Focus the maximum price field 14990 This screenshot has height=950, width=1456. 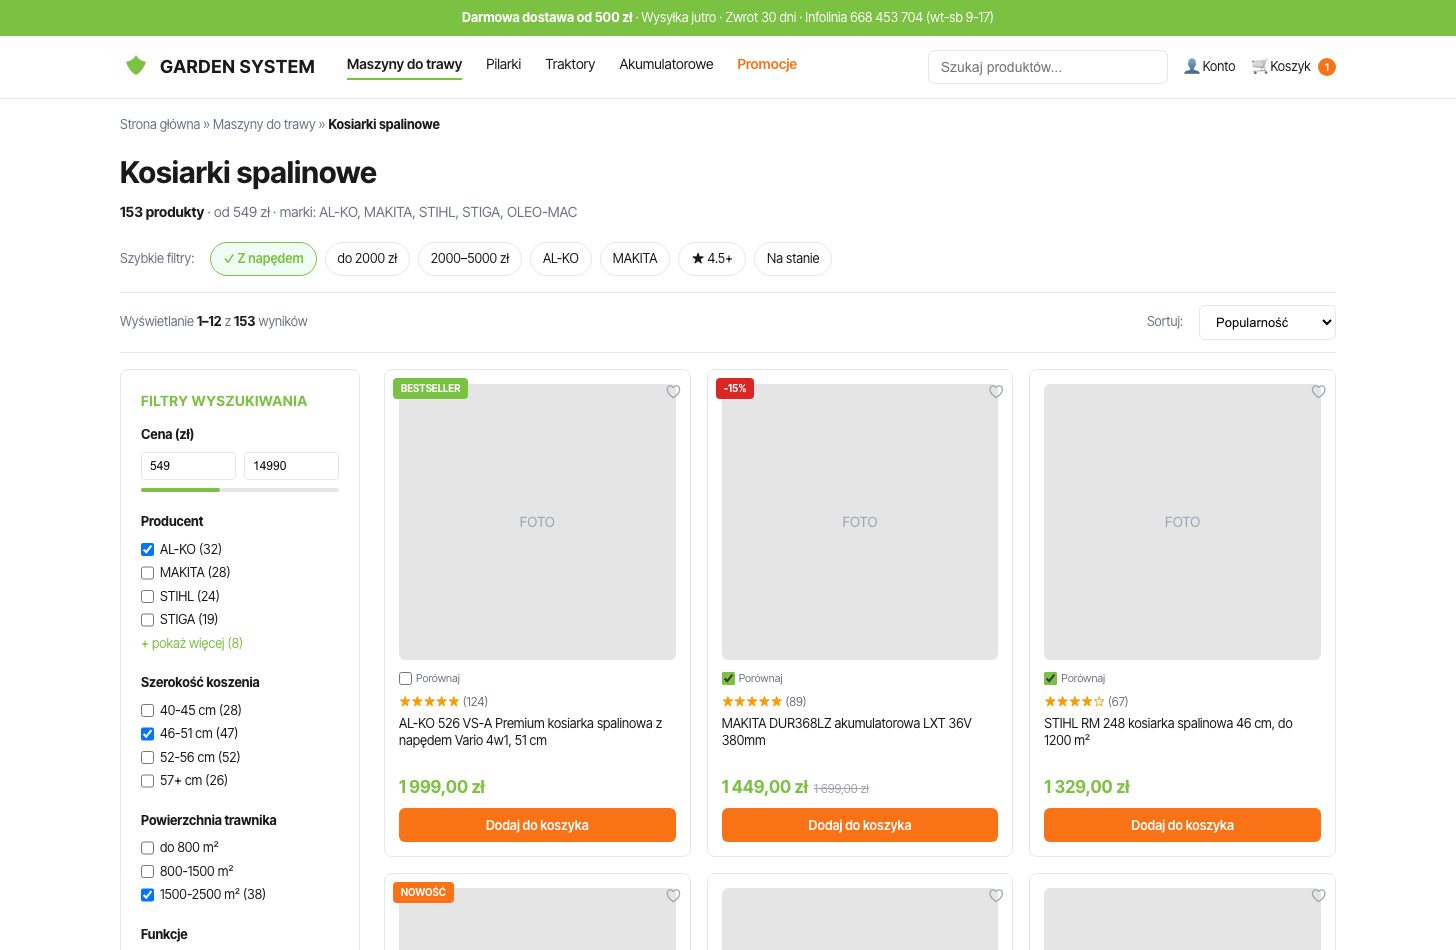point(291,466)
